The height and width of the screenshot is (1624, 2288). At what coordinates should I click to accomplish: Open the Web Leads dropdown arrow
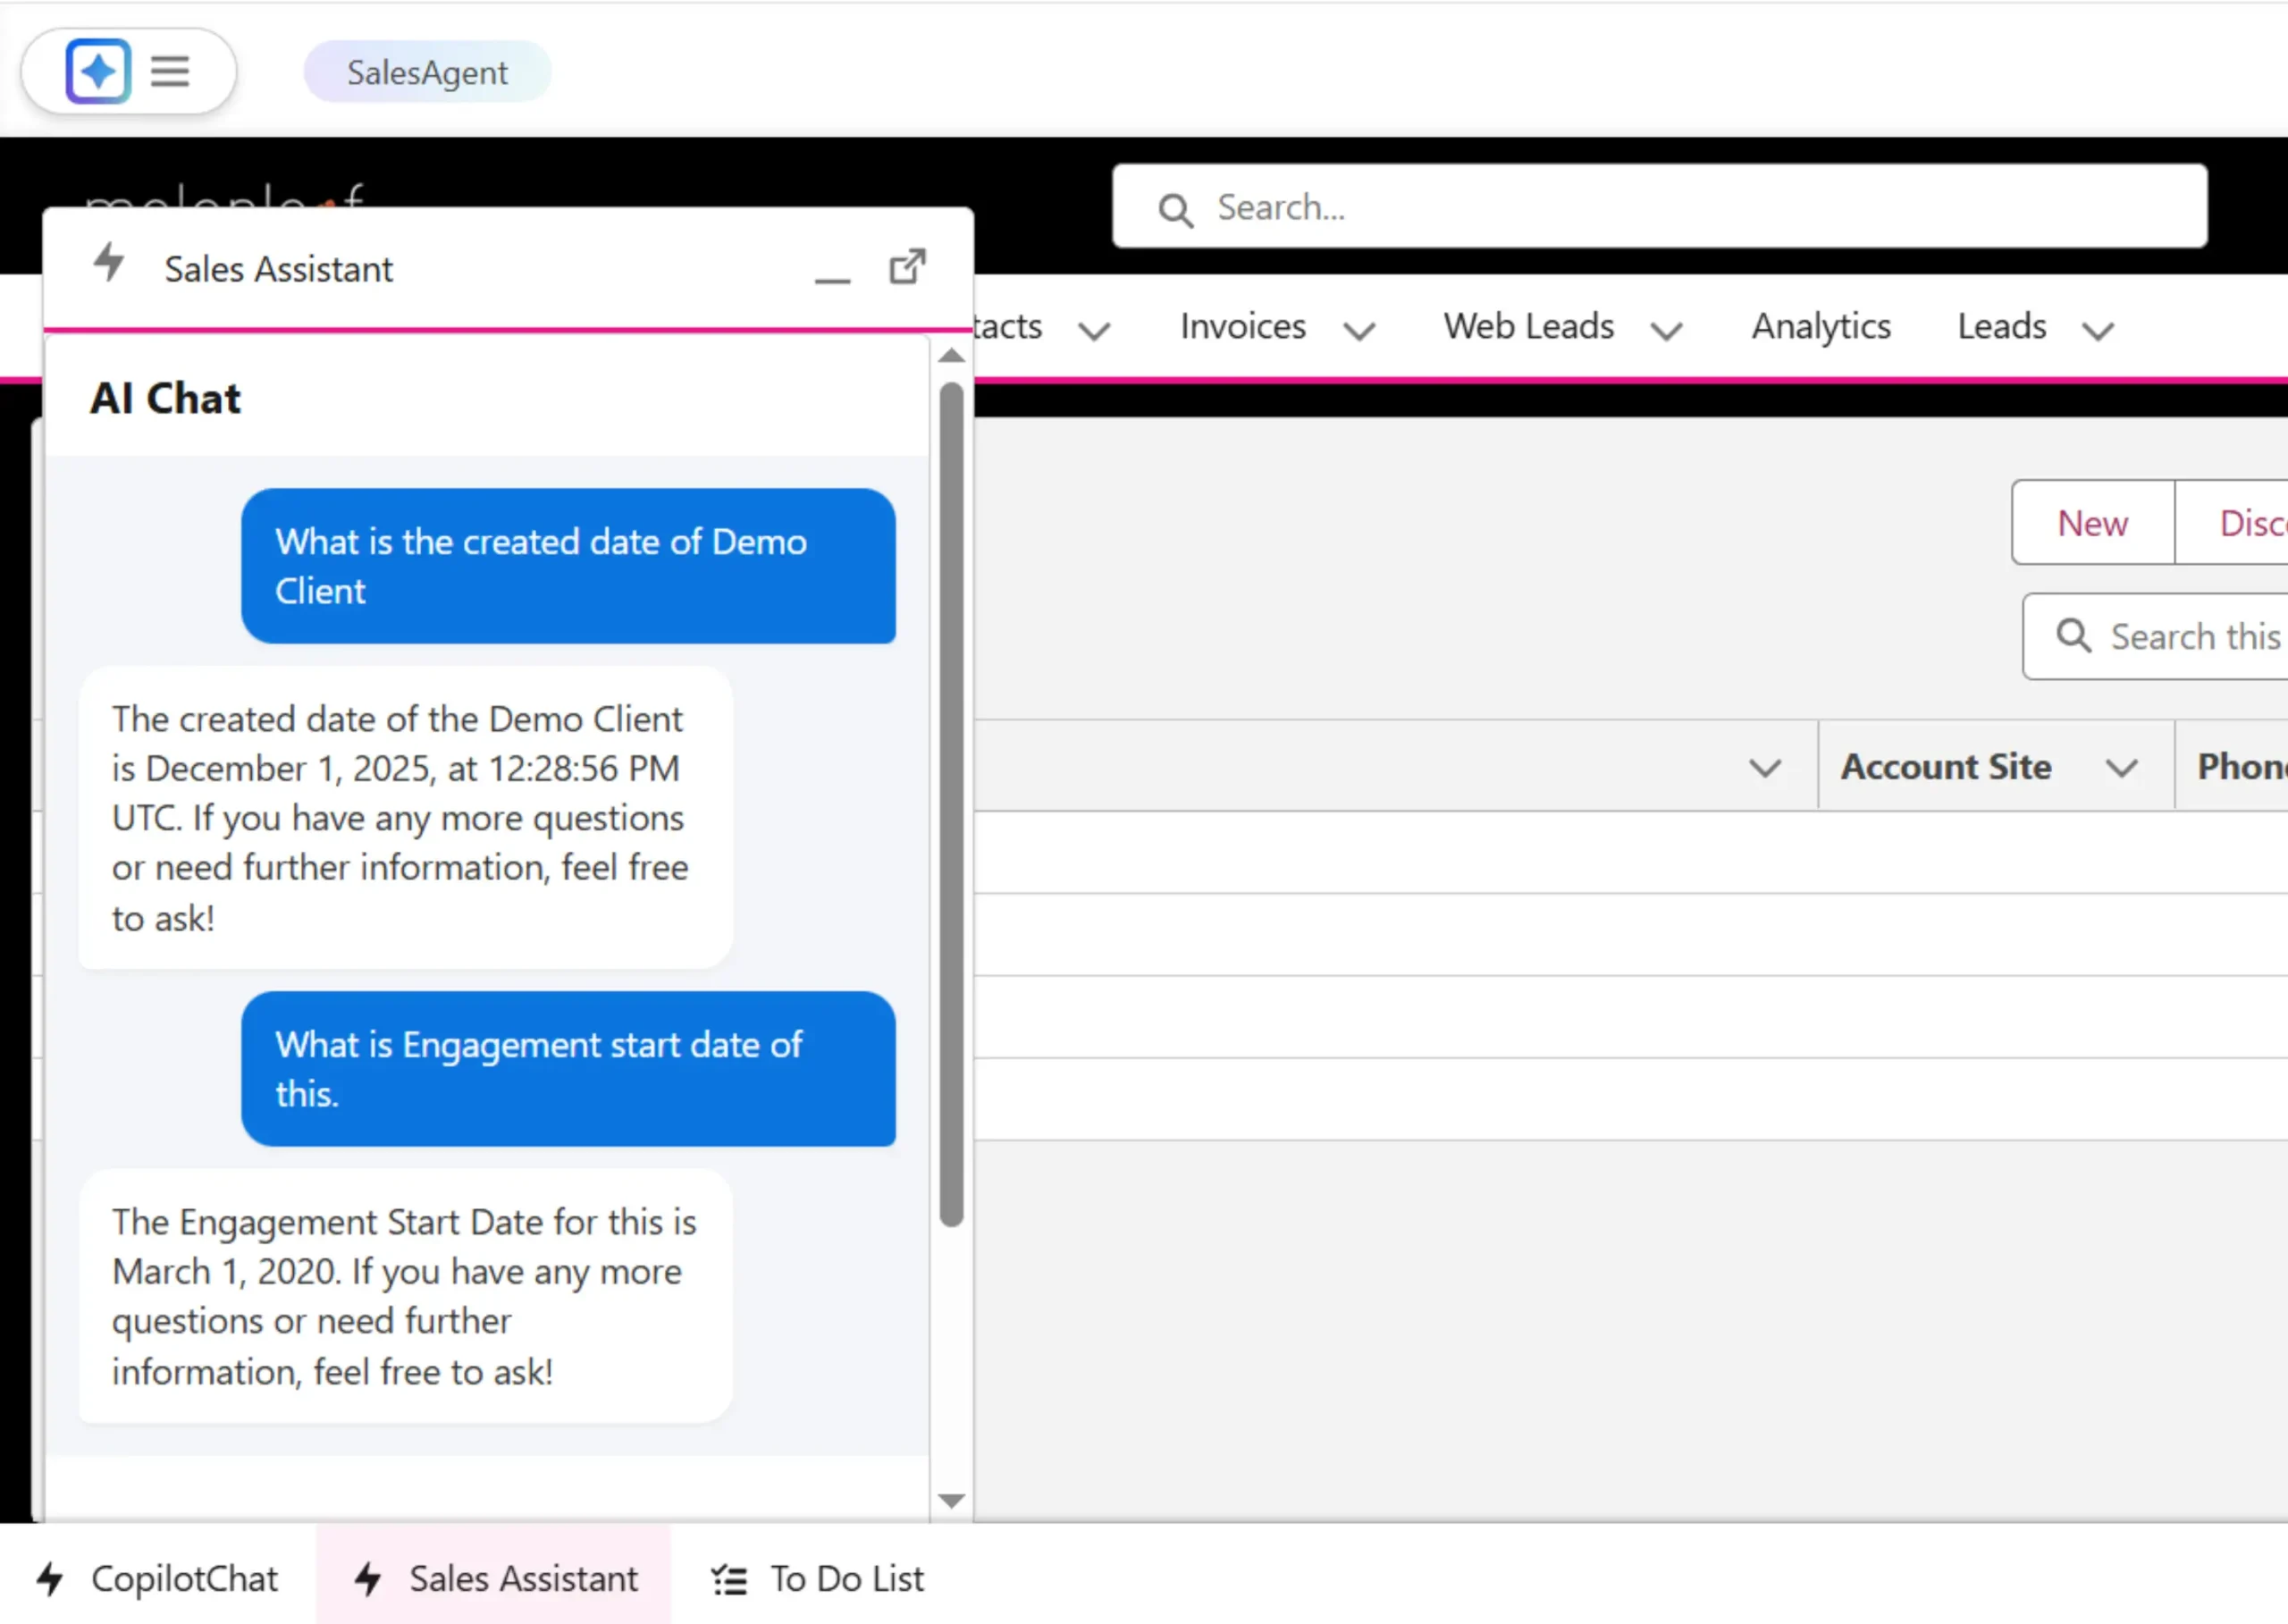click(x=1667, y=330)
